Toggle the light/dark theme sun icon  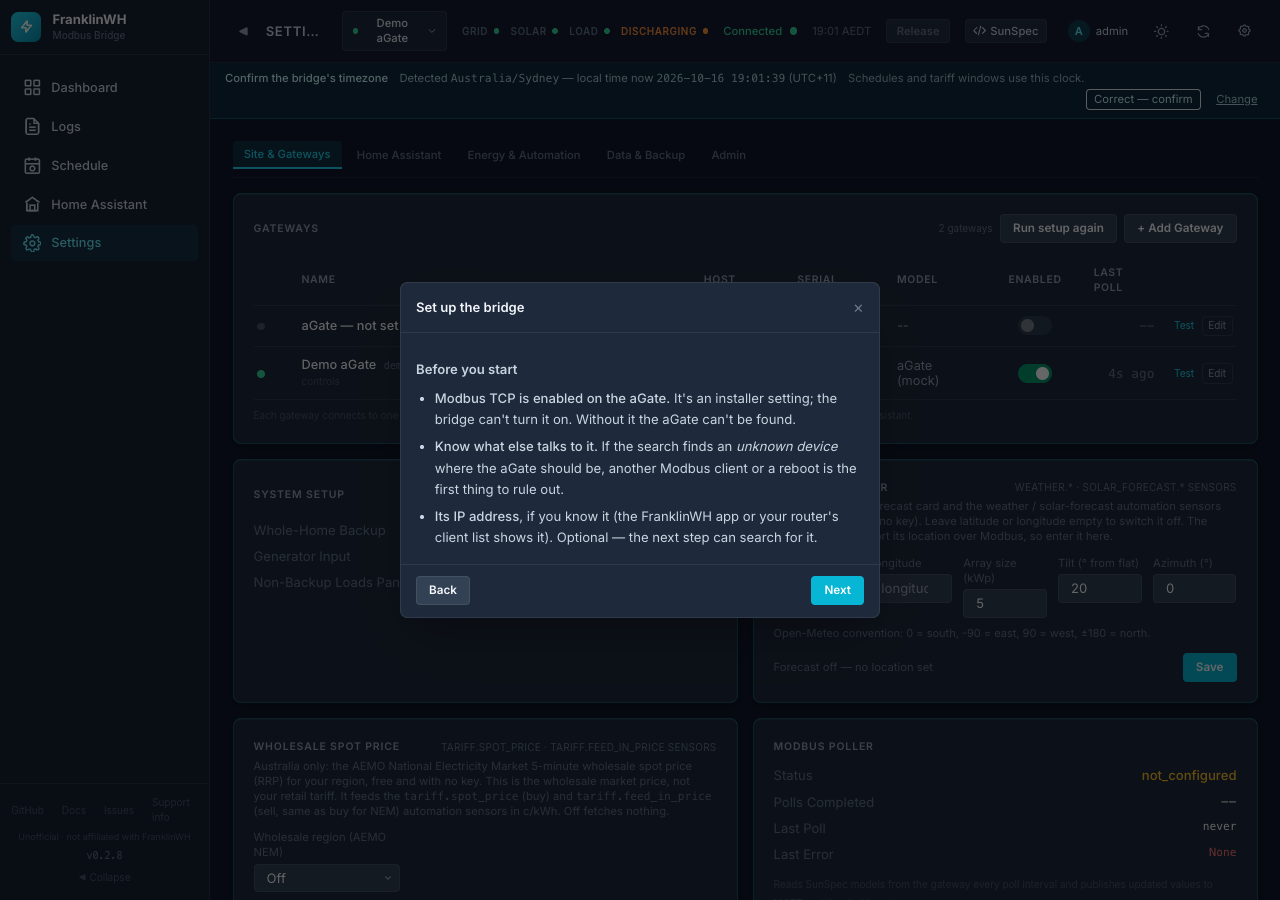tap(1161, 31)
